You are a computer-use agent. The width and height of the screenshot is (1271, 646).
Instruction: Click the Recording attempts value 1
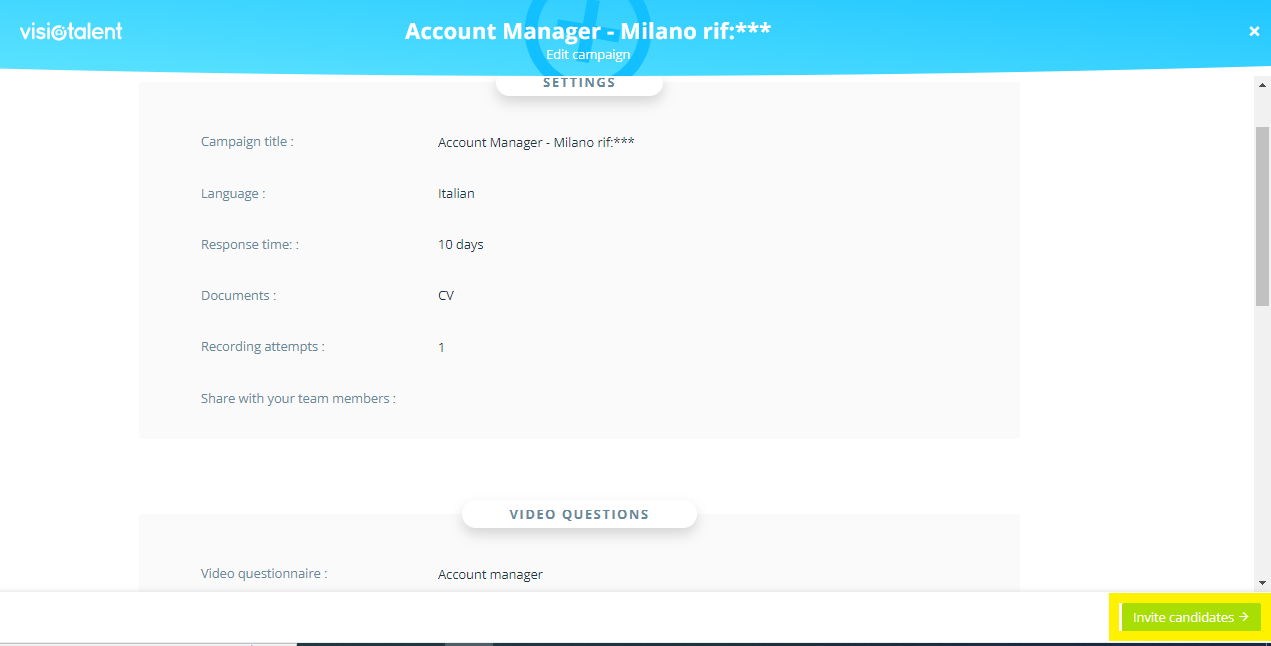[441, 347]
